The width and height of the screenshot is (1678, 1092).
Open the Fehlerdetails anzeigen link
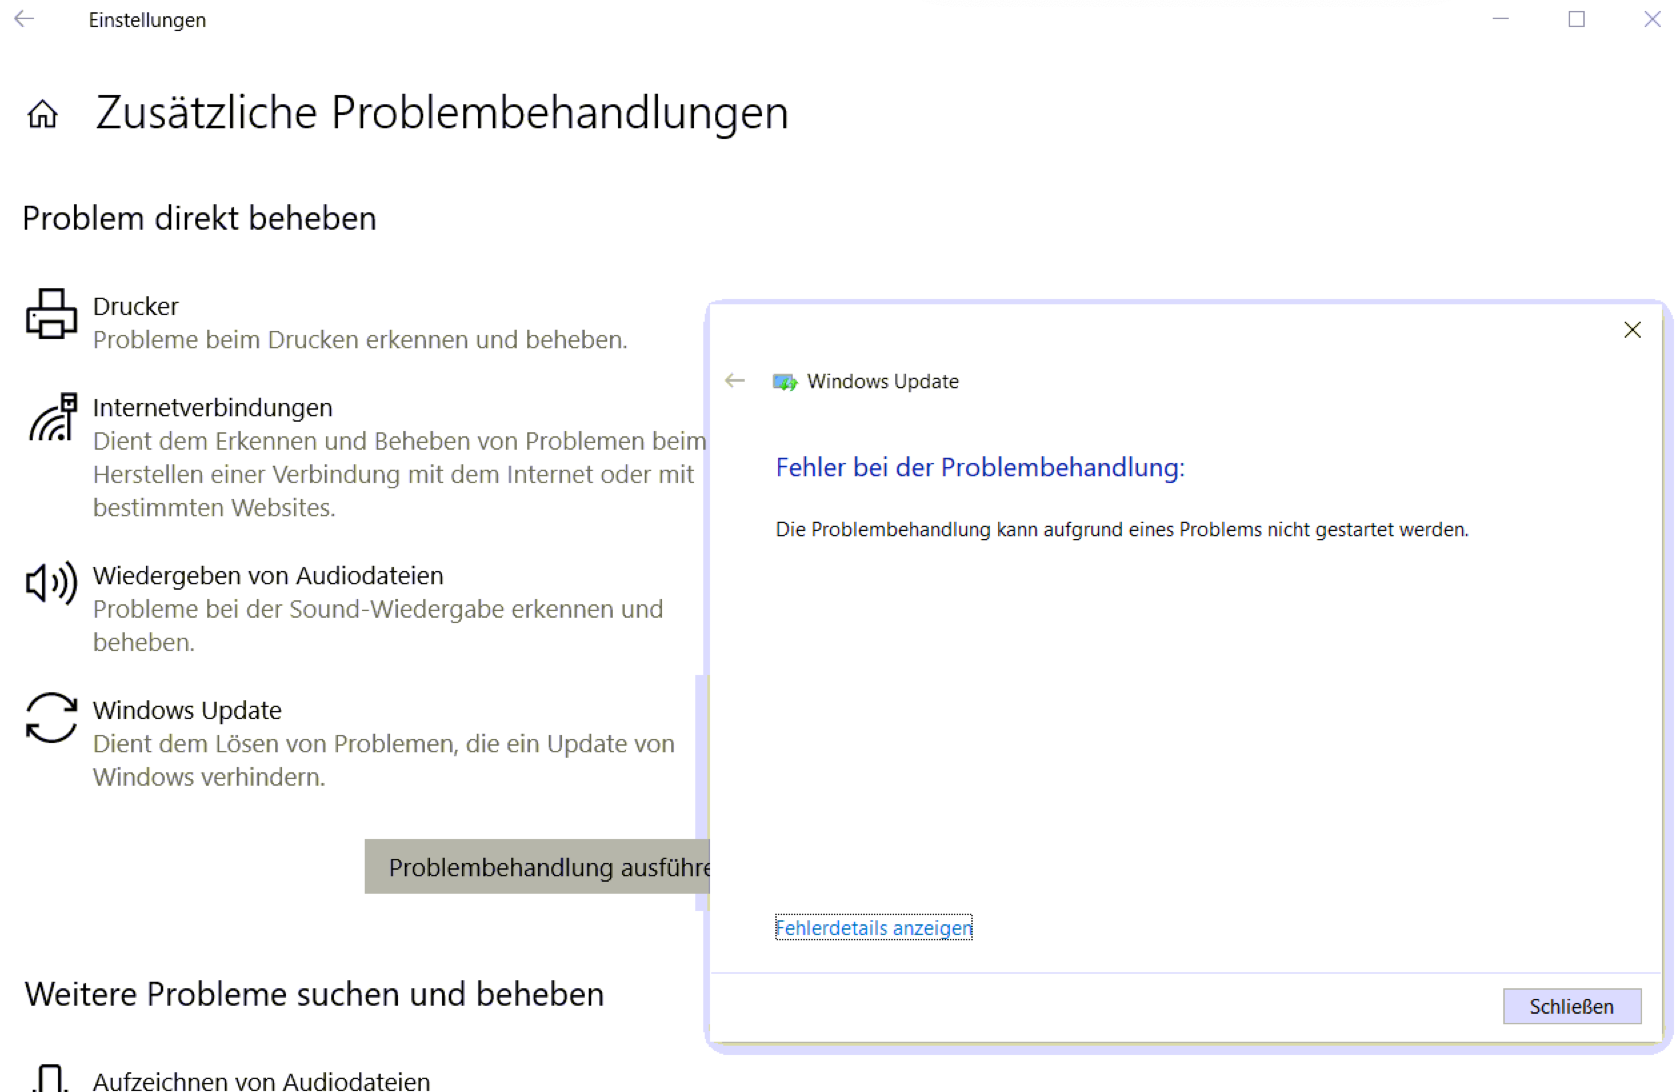[873, 928]
